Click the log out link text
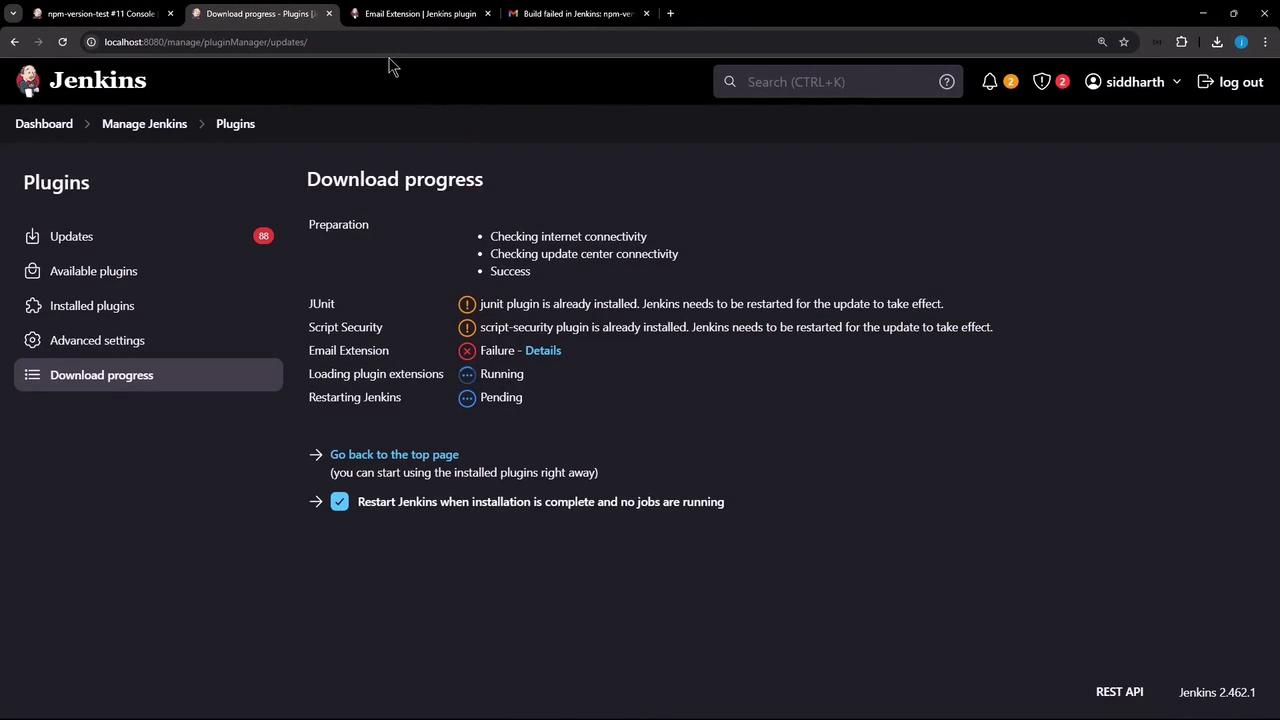Image resolution: width=1280 pixels, height=720 pixels. click(1241, 82)
